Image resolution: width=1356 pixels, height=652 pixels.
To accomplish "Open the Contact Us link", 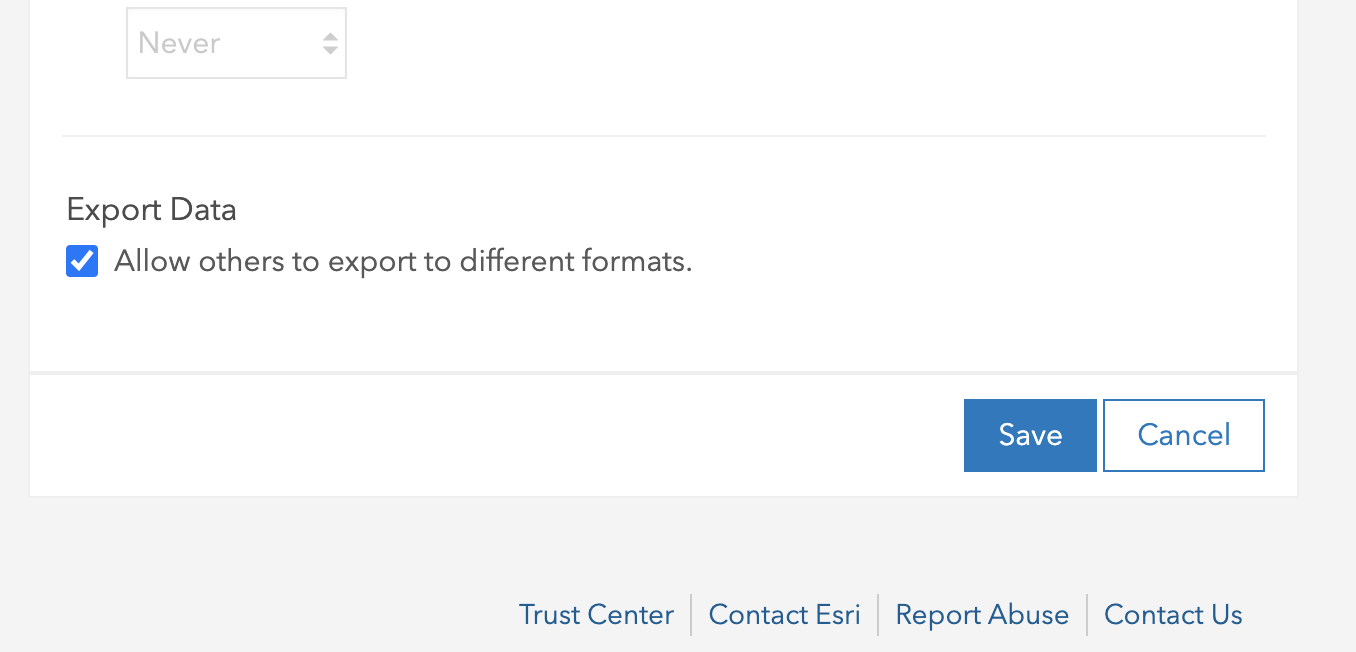I will click(1172, 614).
